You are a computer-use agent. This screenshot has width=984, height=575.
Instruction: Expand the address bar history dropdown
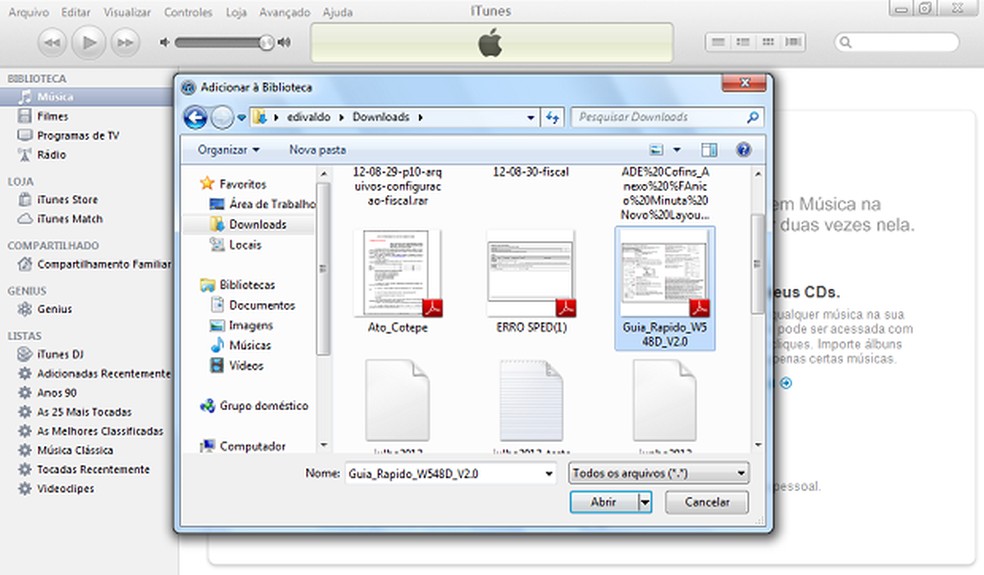(531, 117)
